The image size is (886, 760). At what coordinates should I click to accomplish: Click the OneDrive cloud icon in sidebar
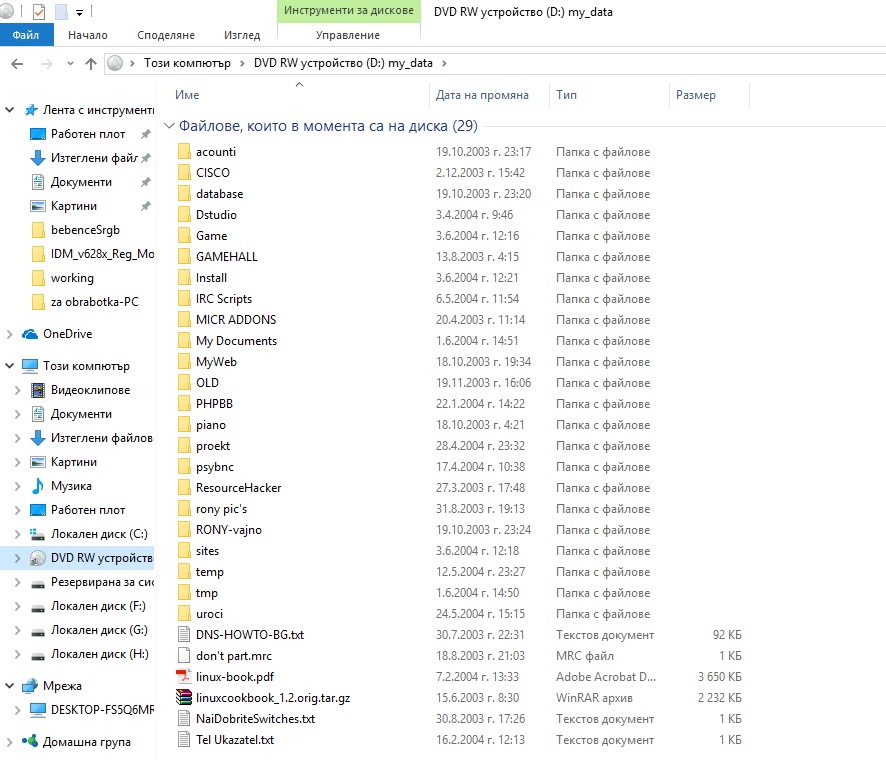[30, 334]
